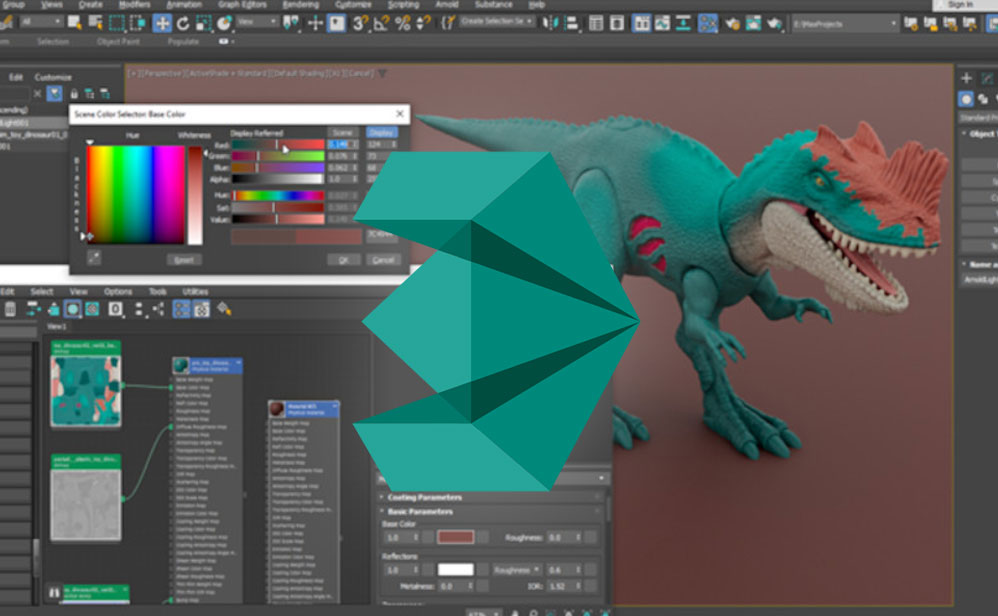The width and height of the screenshot is (998, 616).
Task: Collapse the Basic Parameters rollout
Action: tap(420, 512)
